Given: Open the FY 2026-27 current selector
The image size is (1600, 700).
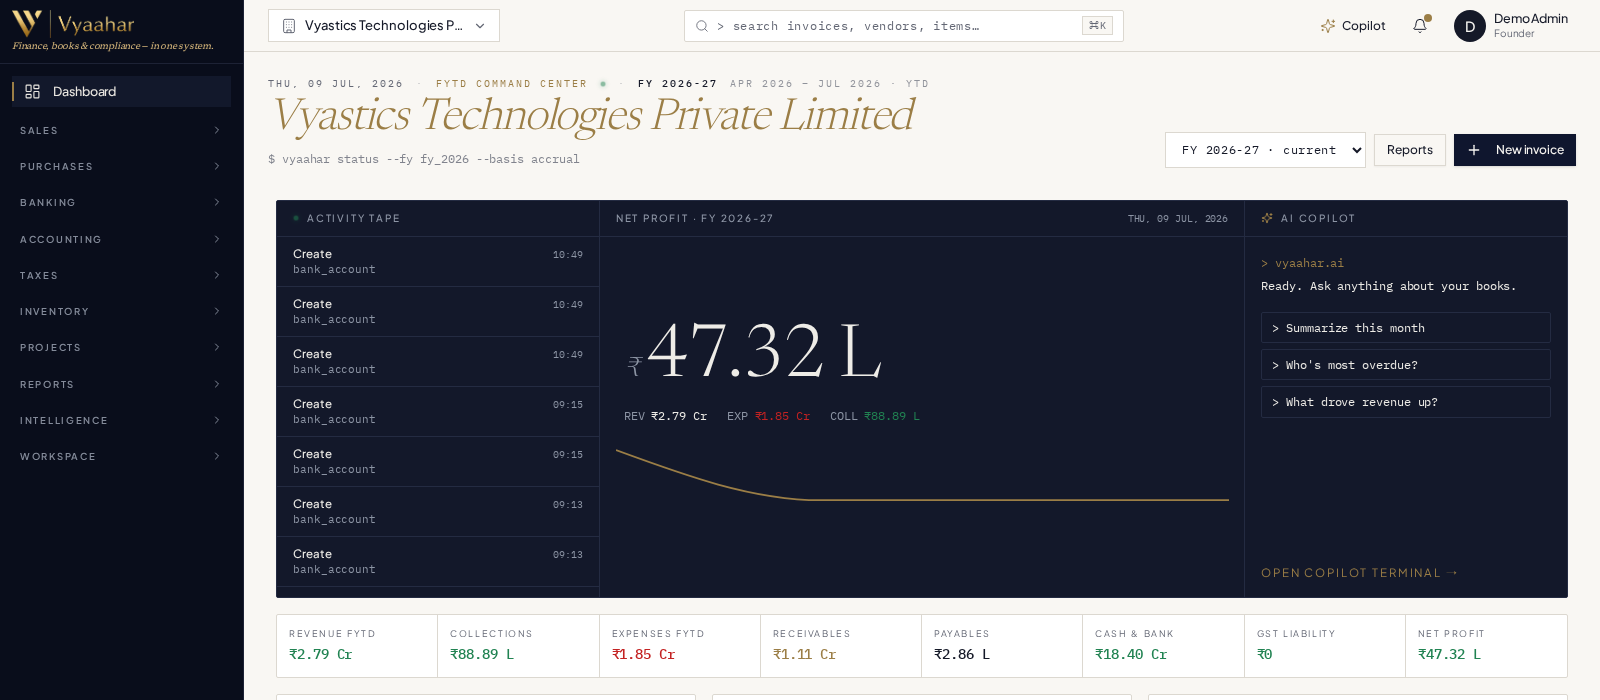Looking at the screenshot, I should coord(1265,150).
